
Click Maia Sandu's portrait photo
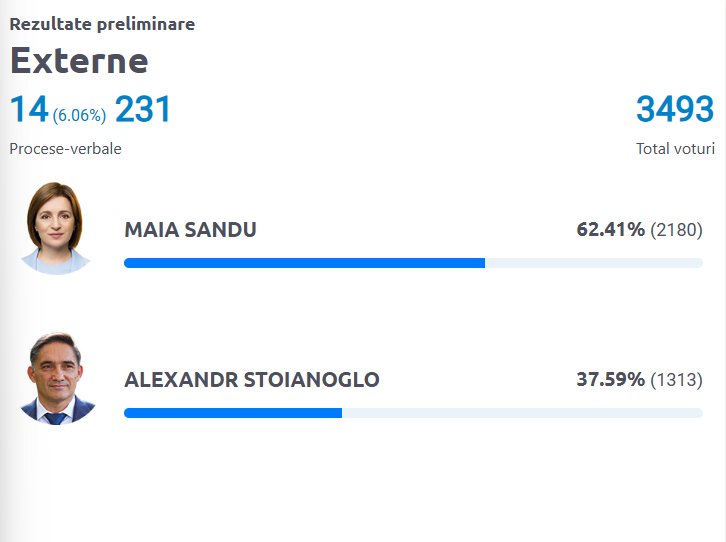coord(56,229)
